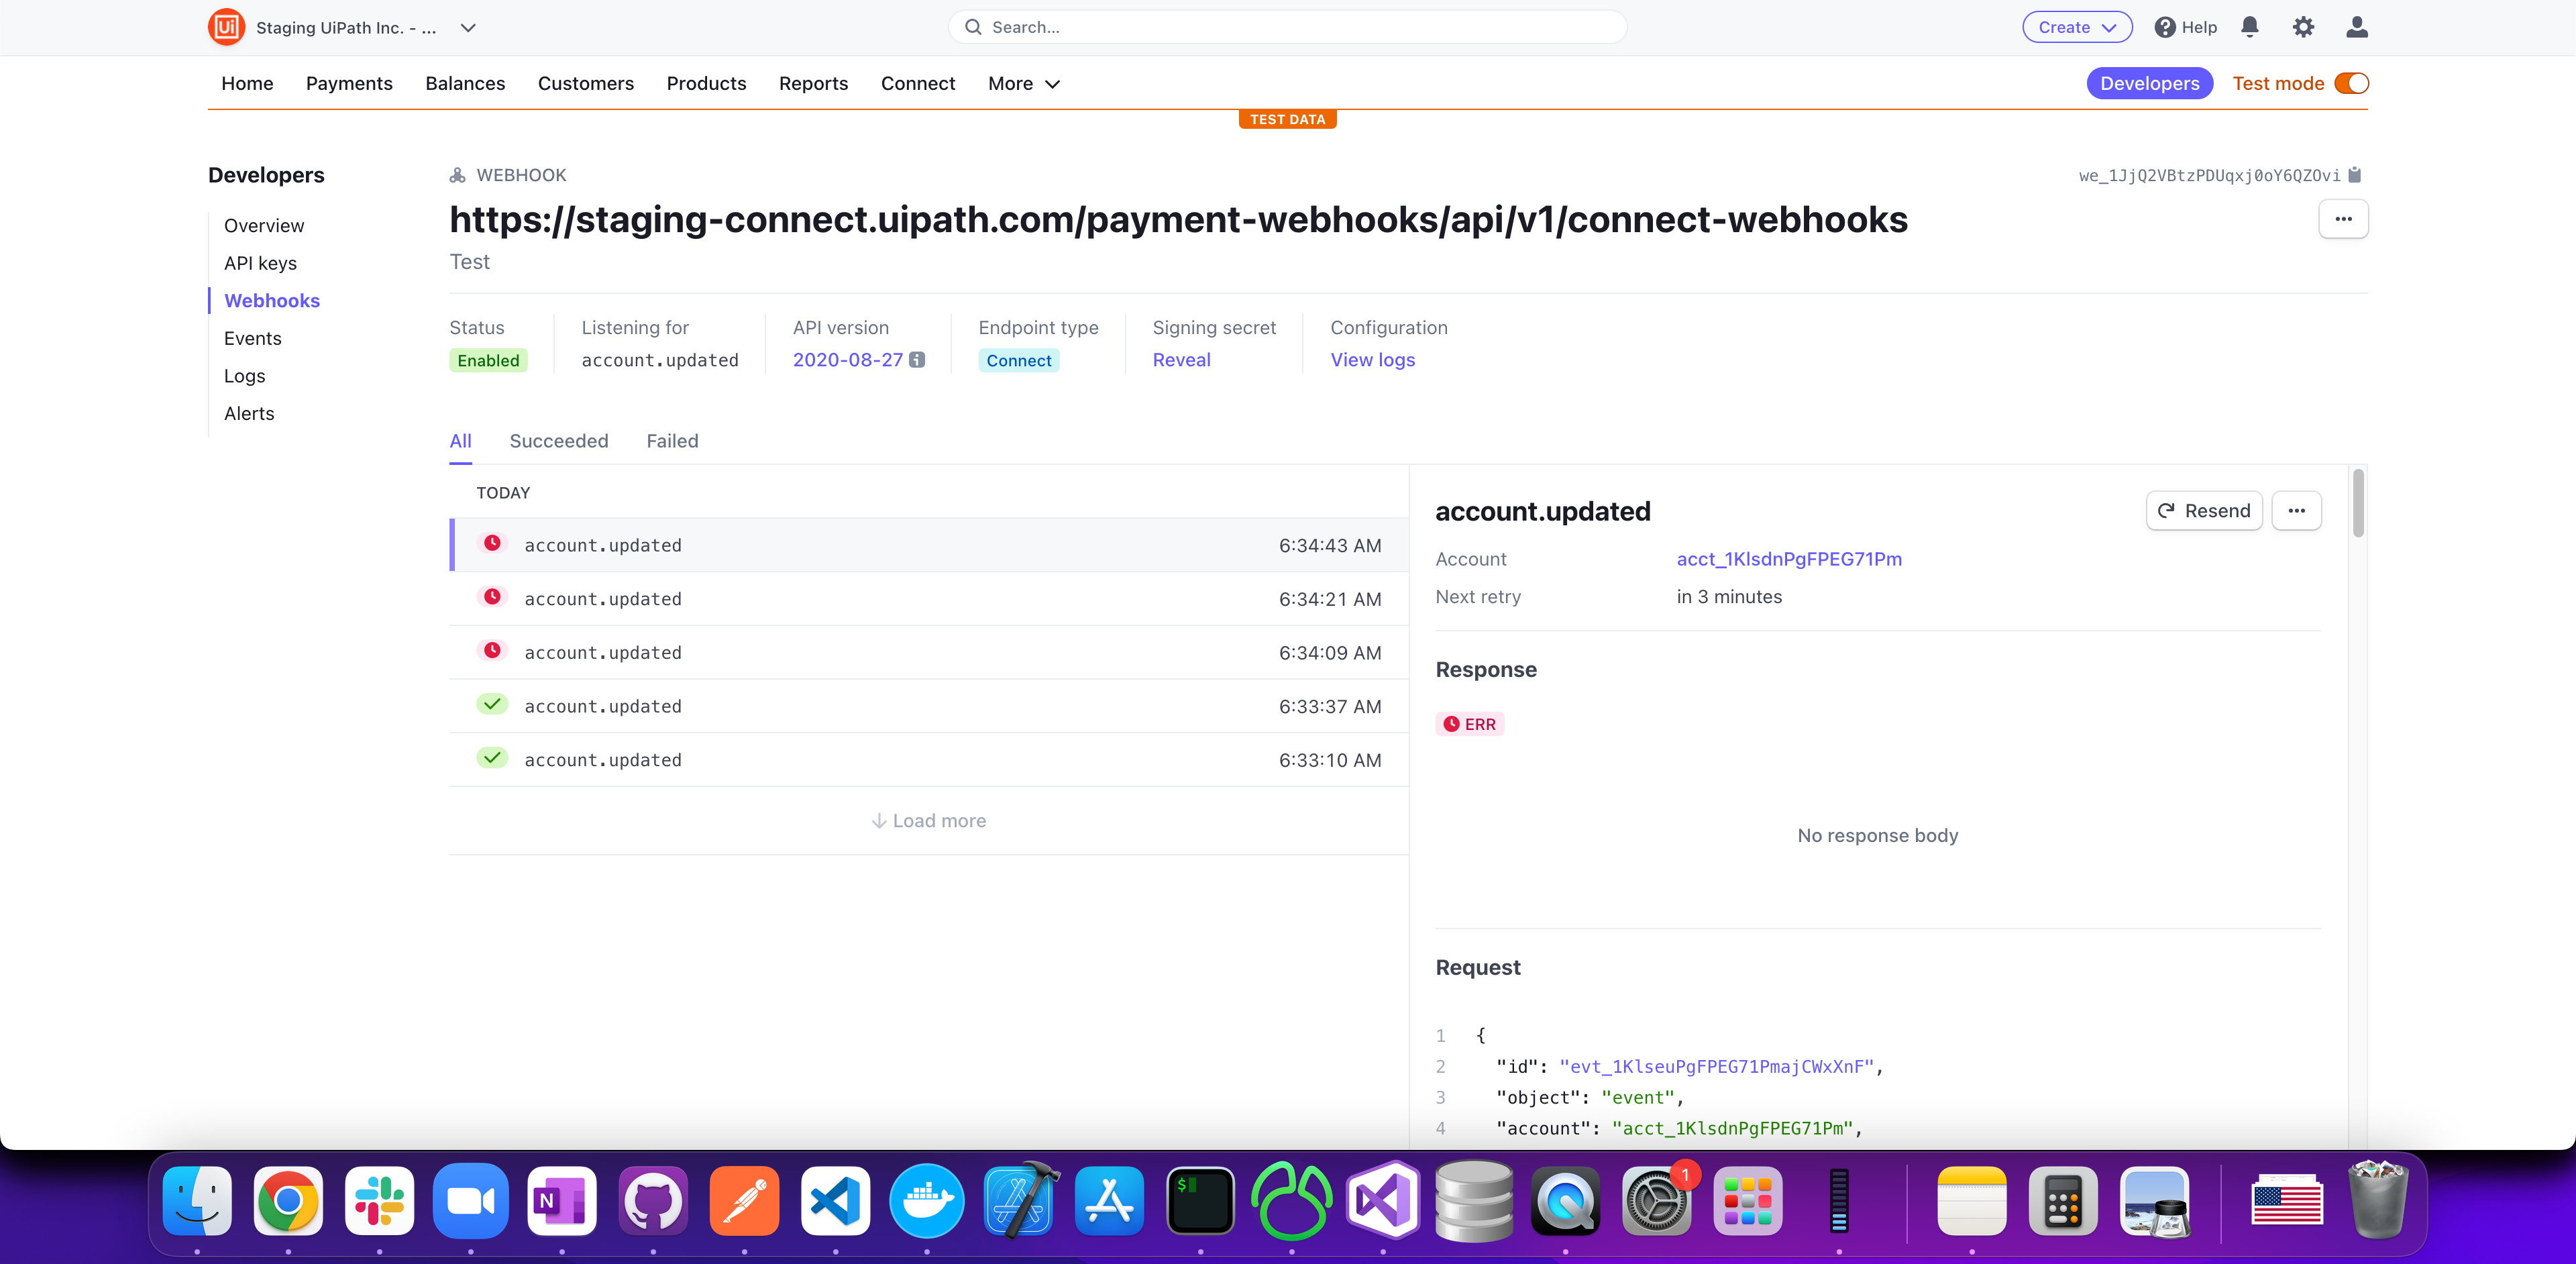Click the webhook icon beside WEBHOOK label
This screenshot has height=1264, width=2576.
pos(457,175)
